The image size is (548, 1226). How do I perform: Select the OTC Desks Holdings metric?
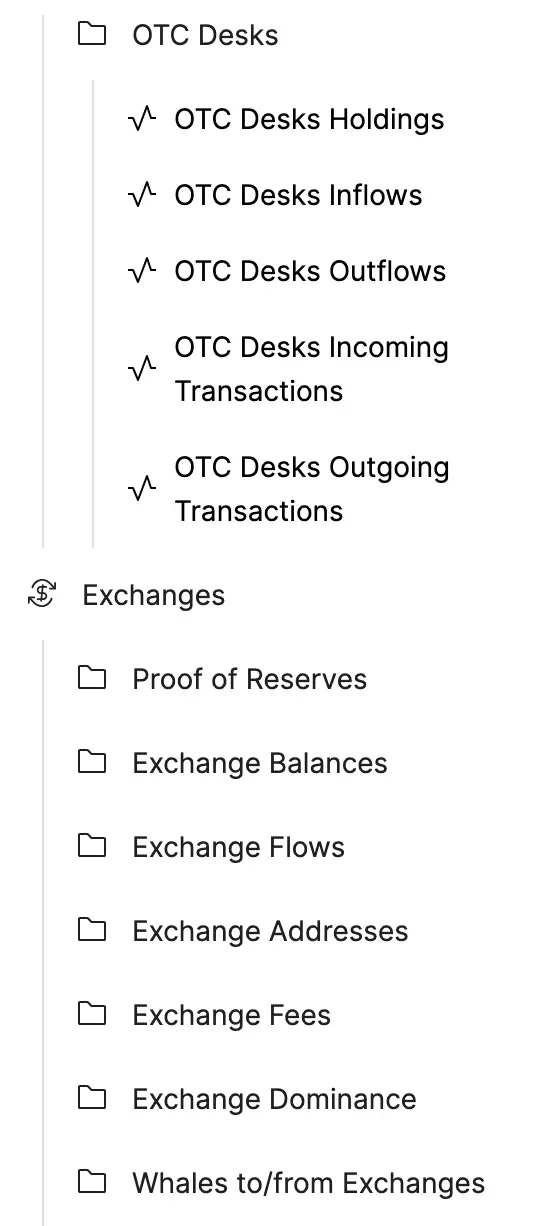[309, 119]
